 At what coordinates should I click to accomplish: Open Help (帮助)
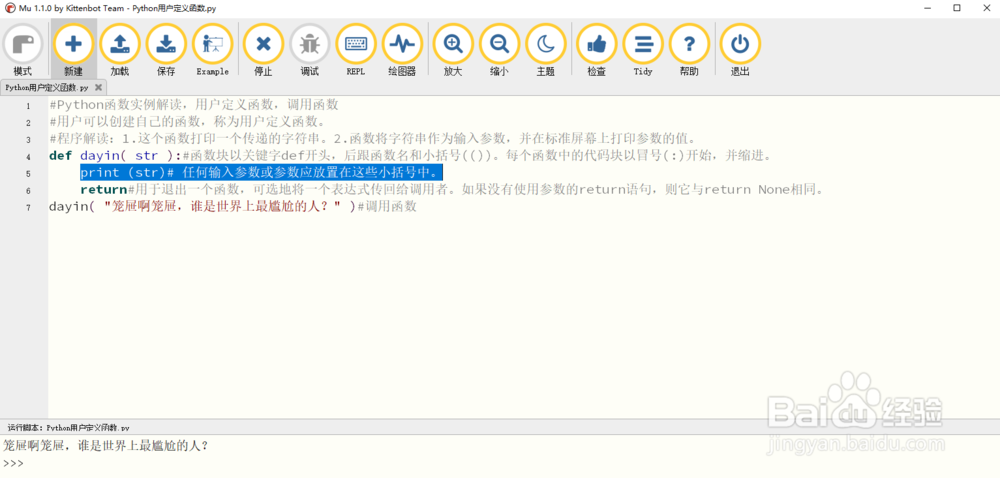(689, 50)
